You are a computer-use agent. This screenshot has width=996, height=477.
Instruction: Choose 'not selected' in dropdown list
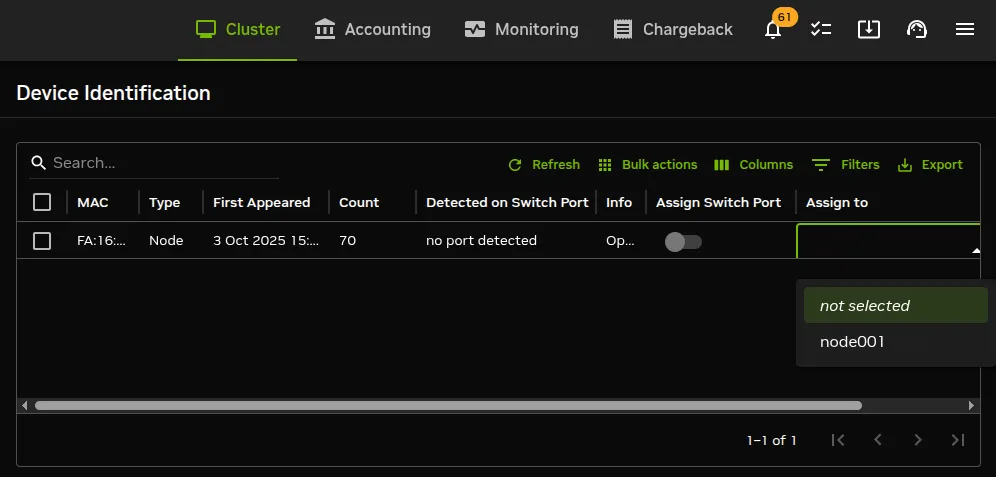pos(896,306)
